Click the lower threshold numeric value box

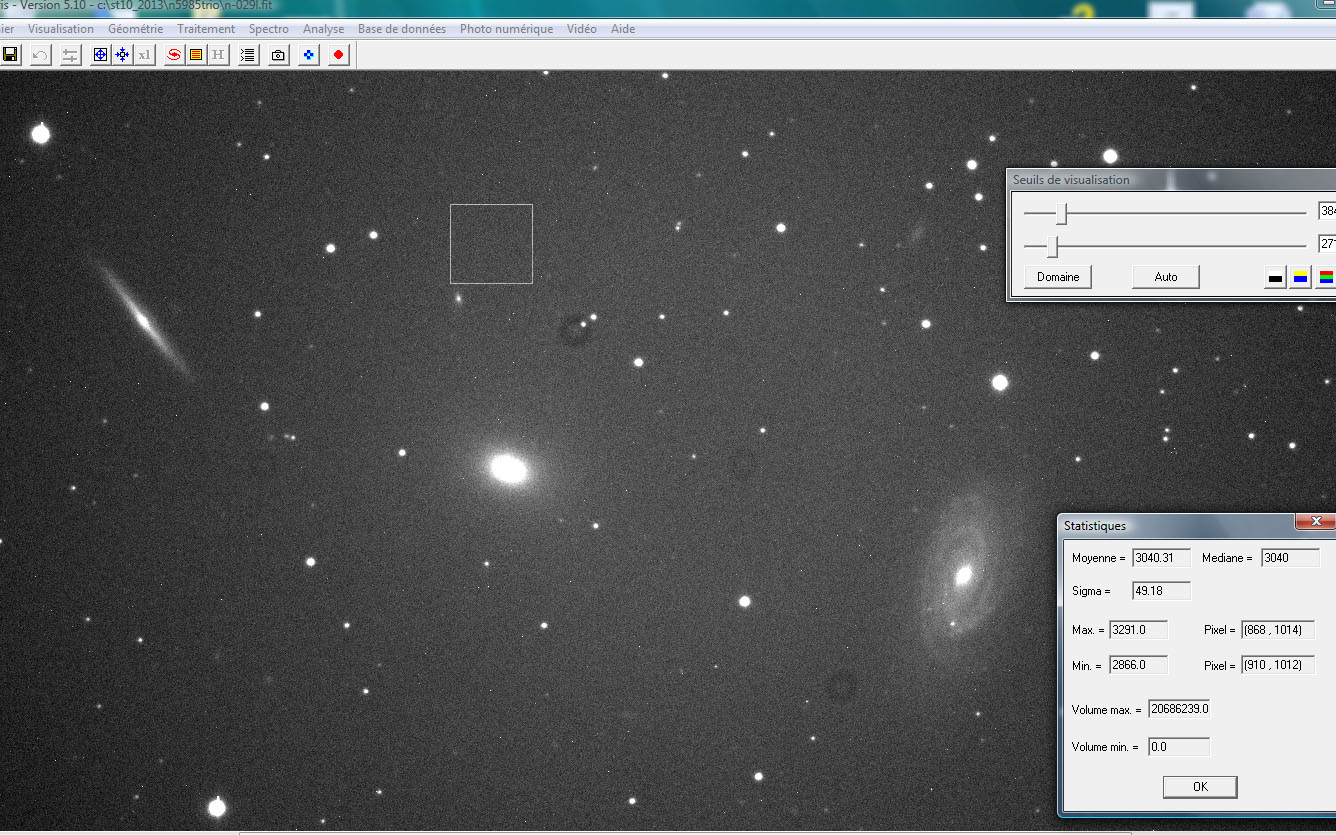pyautogui.click(x=1327, y=244)
